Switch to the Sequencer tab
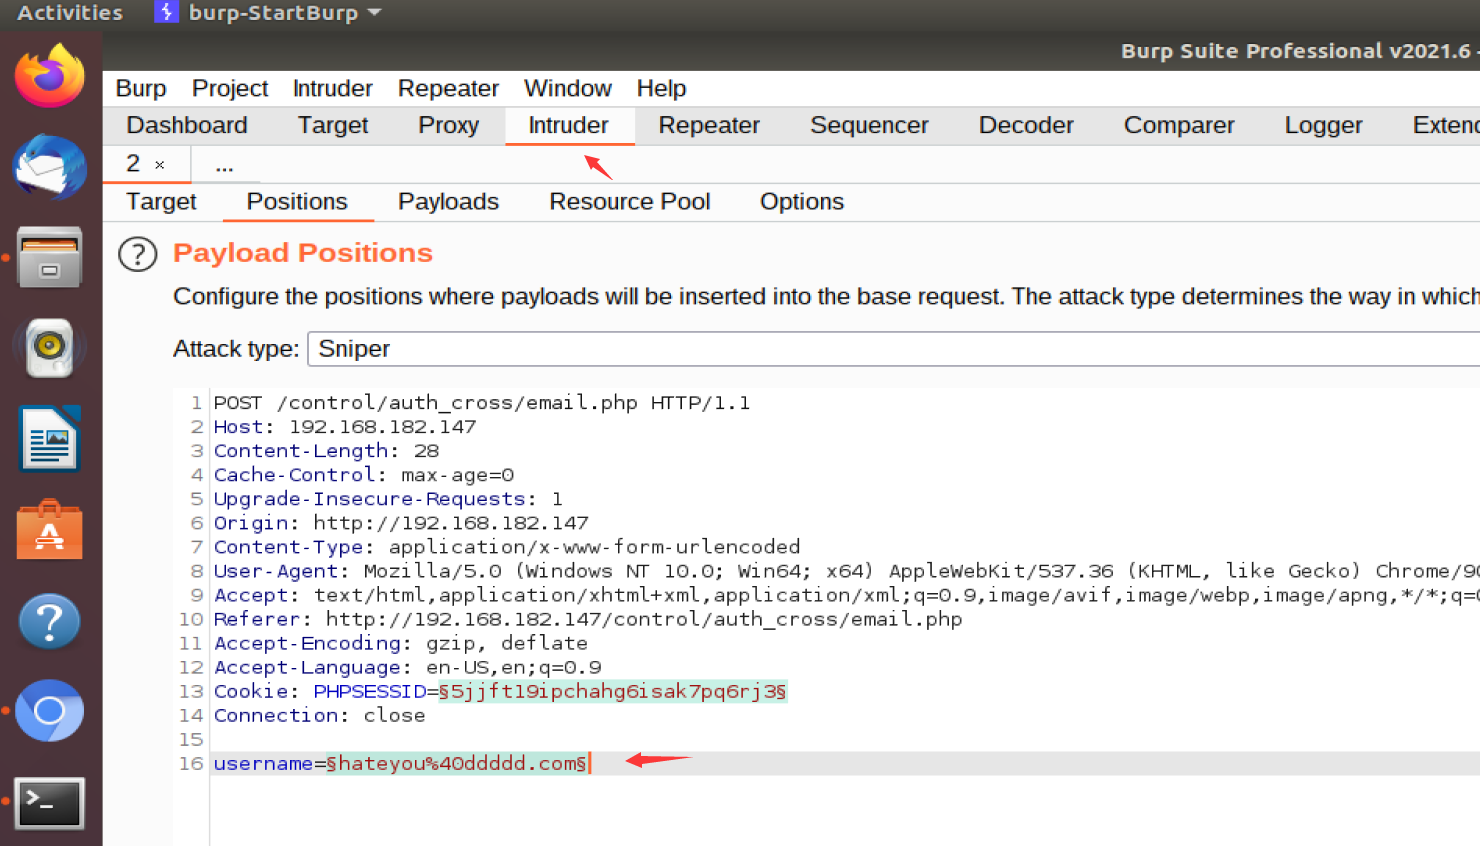 (869, 125)
